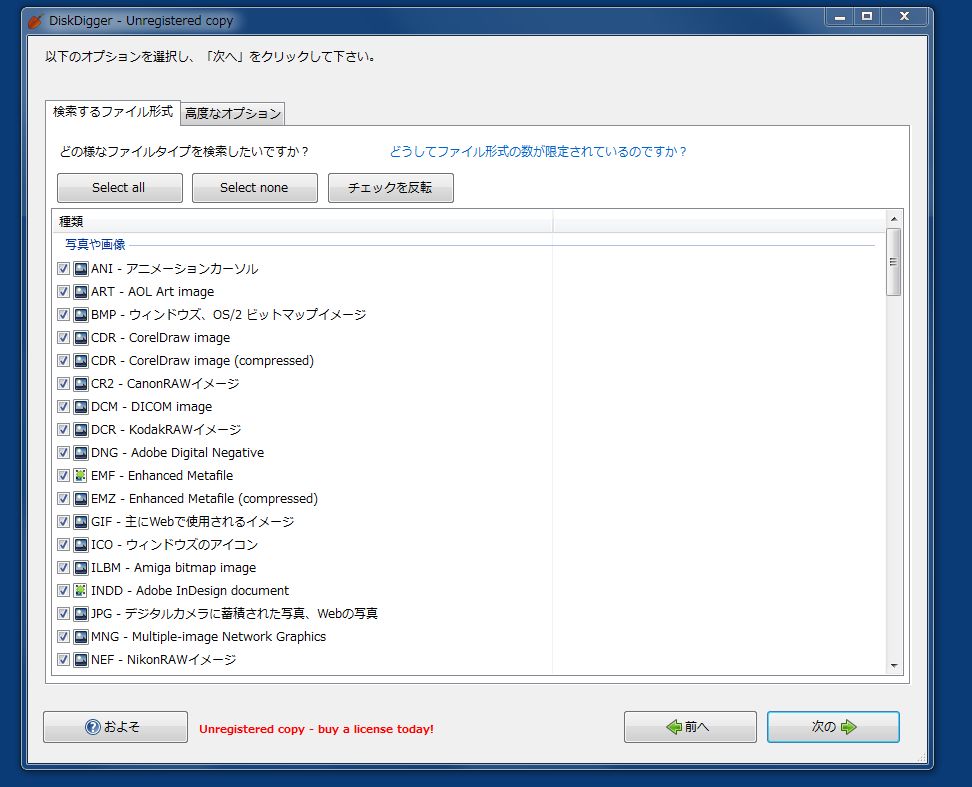Select the EMZ - Enhanced Metafile (compressed) text

click(204, 498)
